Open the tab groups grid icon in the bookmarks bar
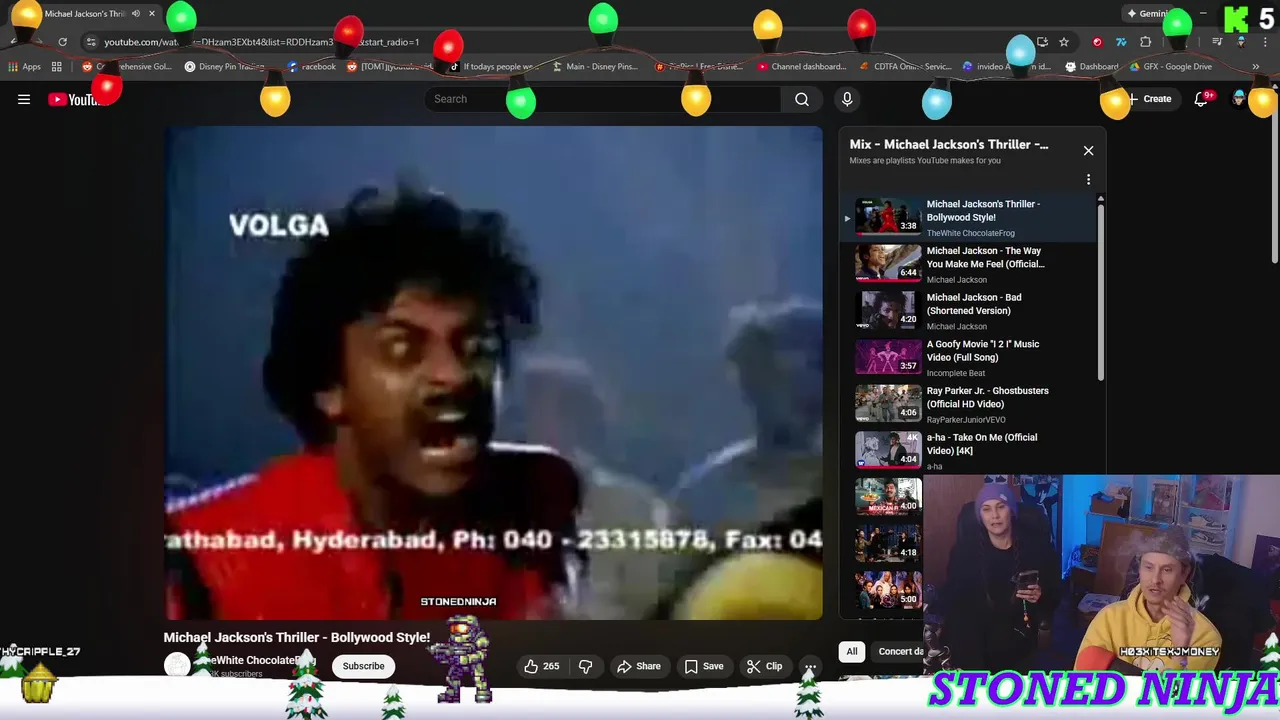1280x720 pixels. (57, 67)
